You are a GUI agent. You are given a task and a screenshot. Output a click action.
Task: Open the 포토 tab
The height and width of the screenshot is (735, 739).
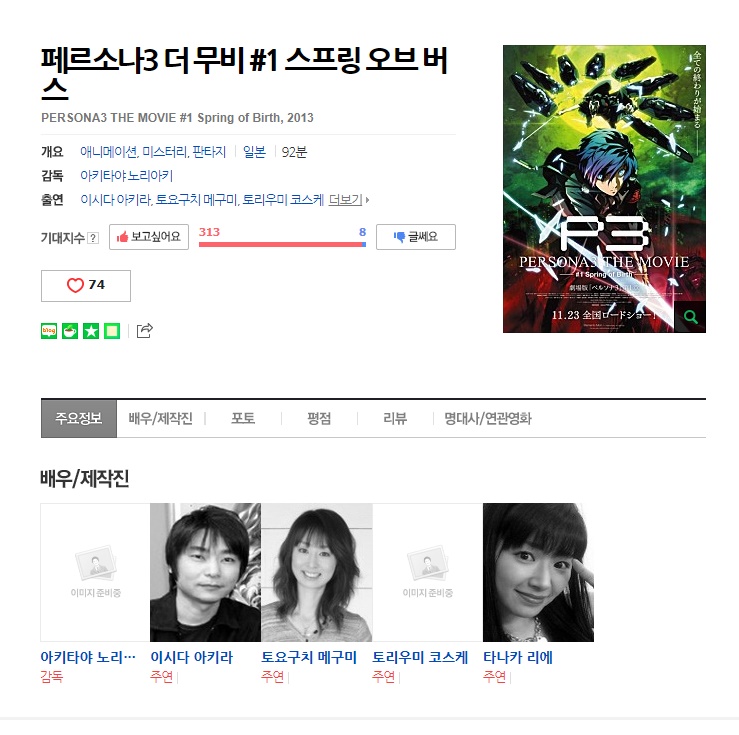[x=243, y=418]
